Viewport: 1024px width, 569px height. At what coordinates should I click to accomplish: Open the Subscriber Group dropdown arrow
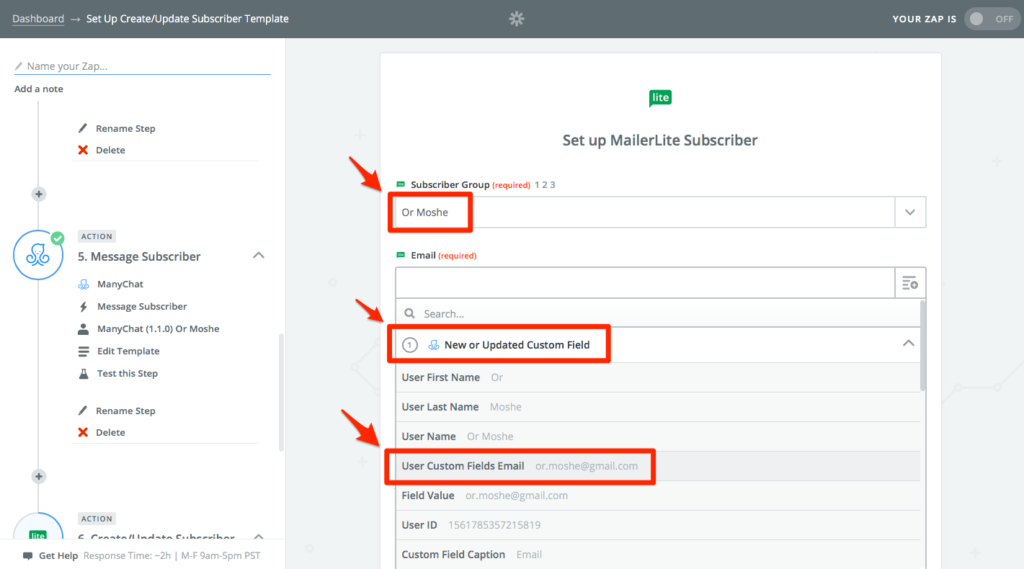point(910,212)
